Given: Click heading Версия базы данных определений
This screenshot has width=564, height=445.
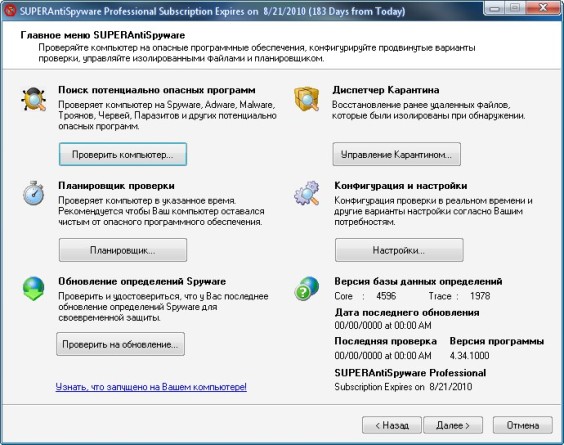Looking at the screenshot, I should tap(418, 281).
